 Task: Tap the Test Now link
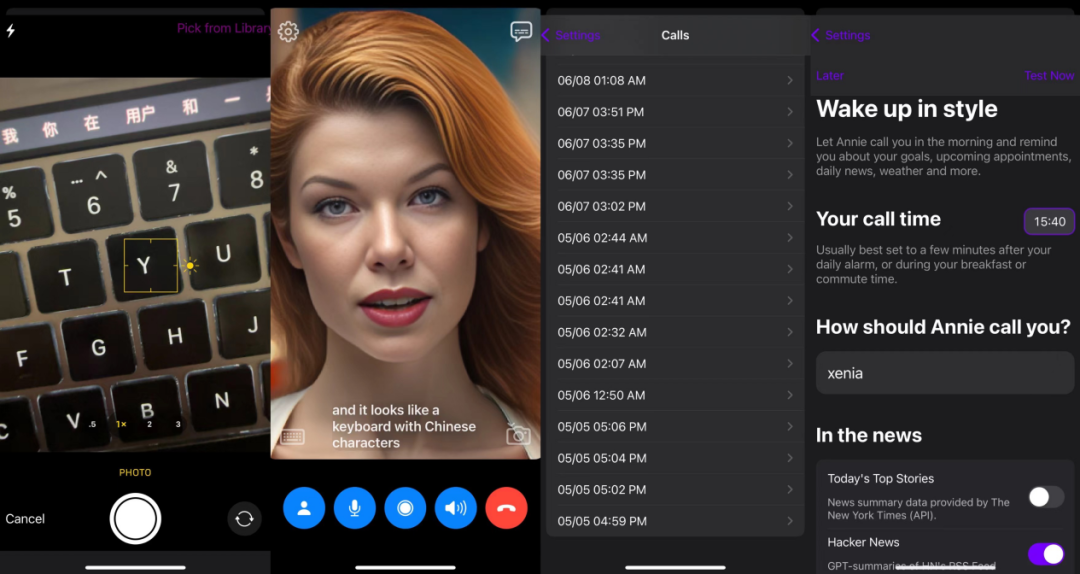point(1049,76)
